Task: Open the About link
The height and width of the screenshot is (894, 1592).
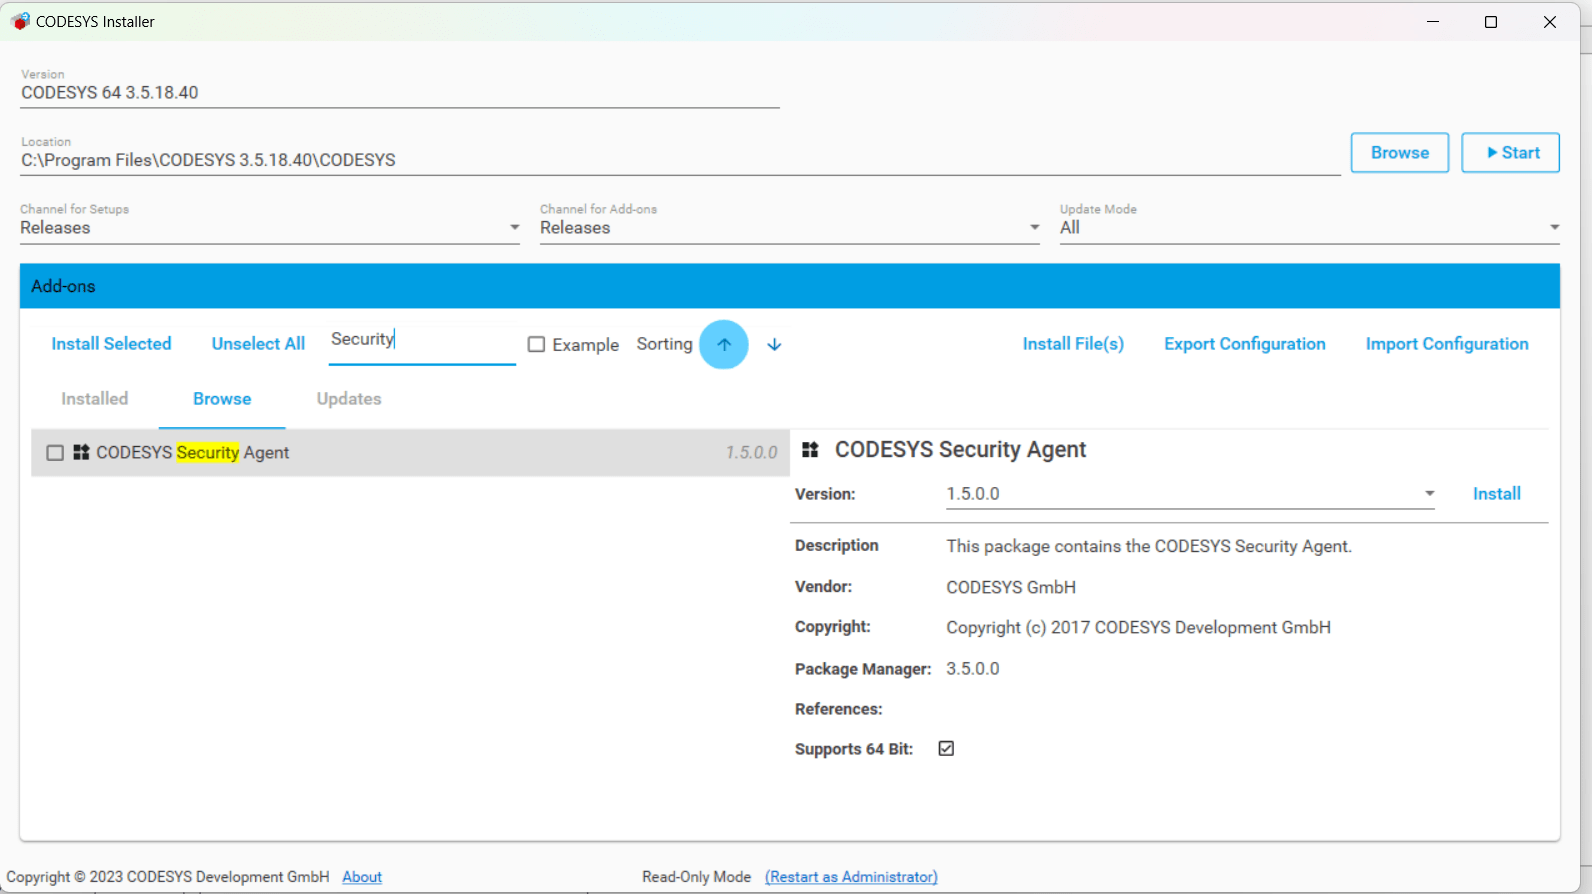Action: 362,877
